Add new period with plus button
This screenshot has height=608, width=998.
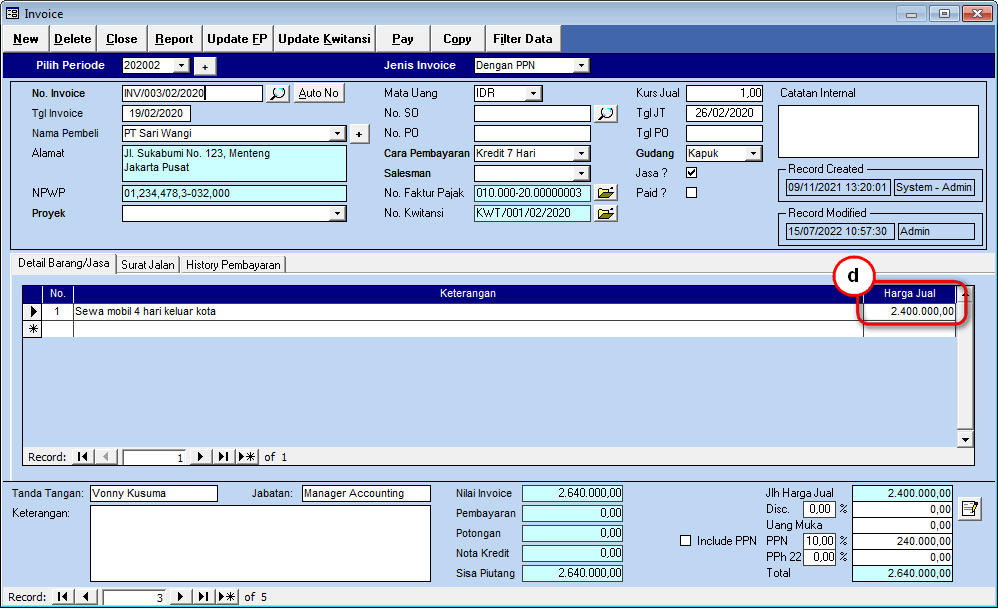[x=205, y=66]
